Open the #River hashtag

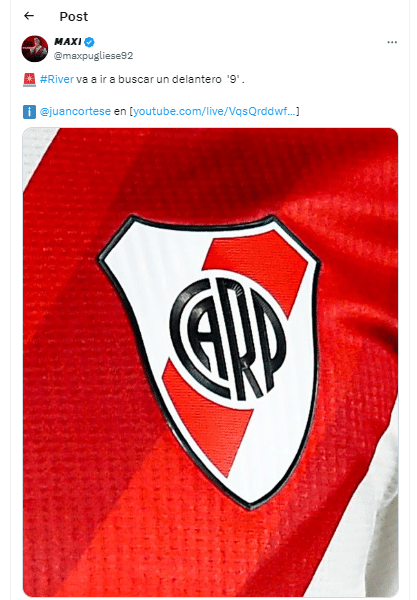click(57, 79)
